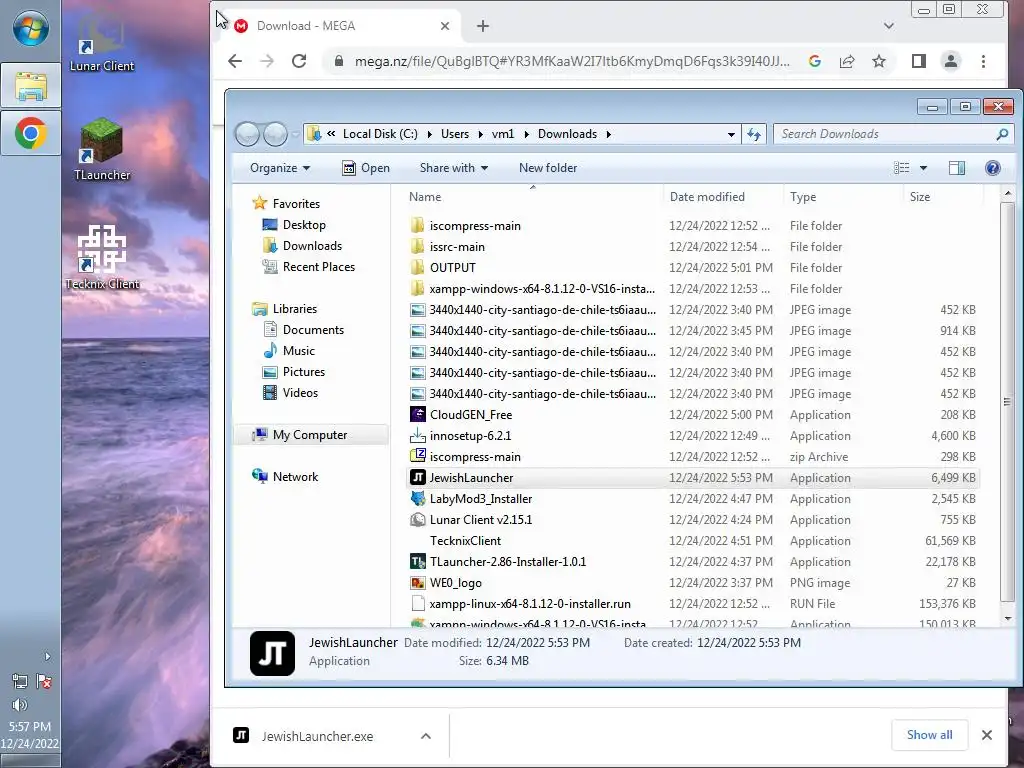Image resolution: width=1024 pixels, height=768 pixels.
Task: Click Local Disk (C:) breadcrumb
Action: pos(380,134)
